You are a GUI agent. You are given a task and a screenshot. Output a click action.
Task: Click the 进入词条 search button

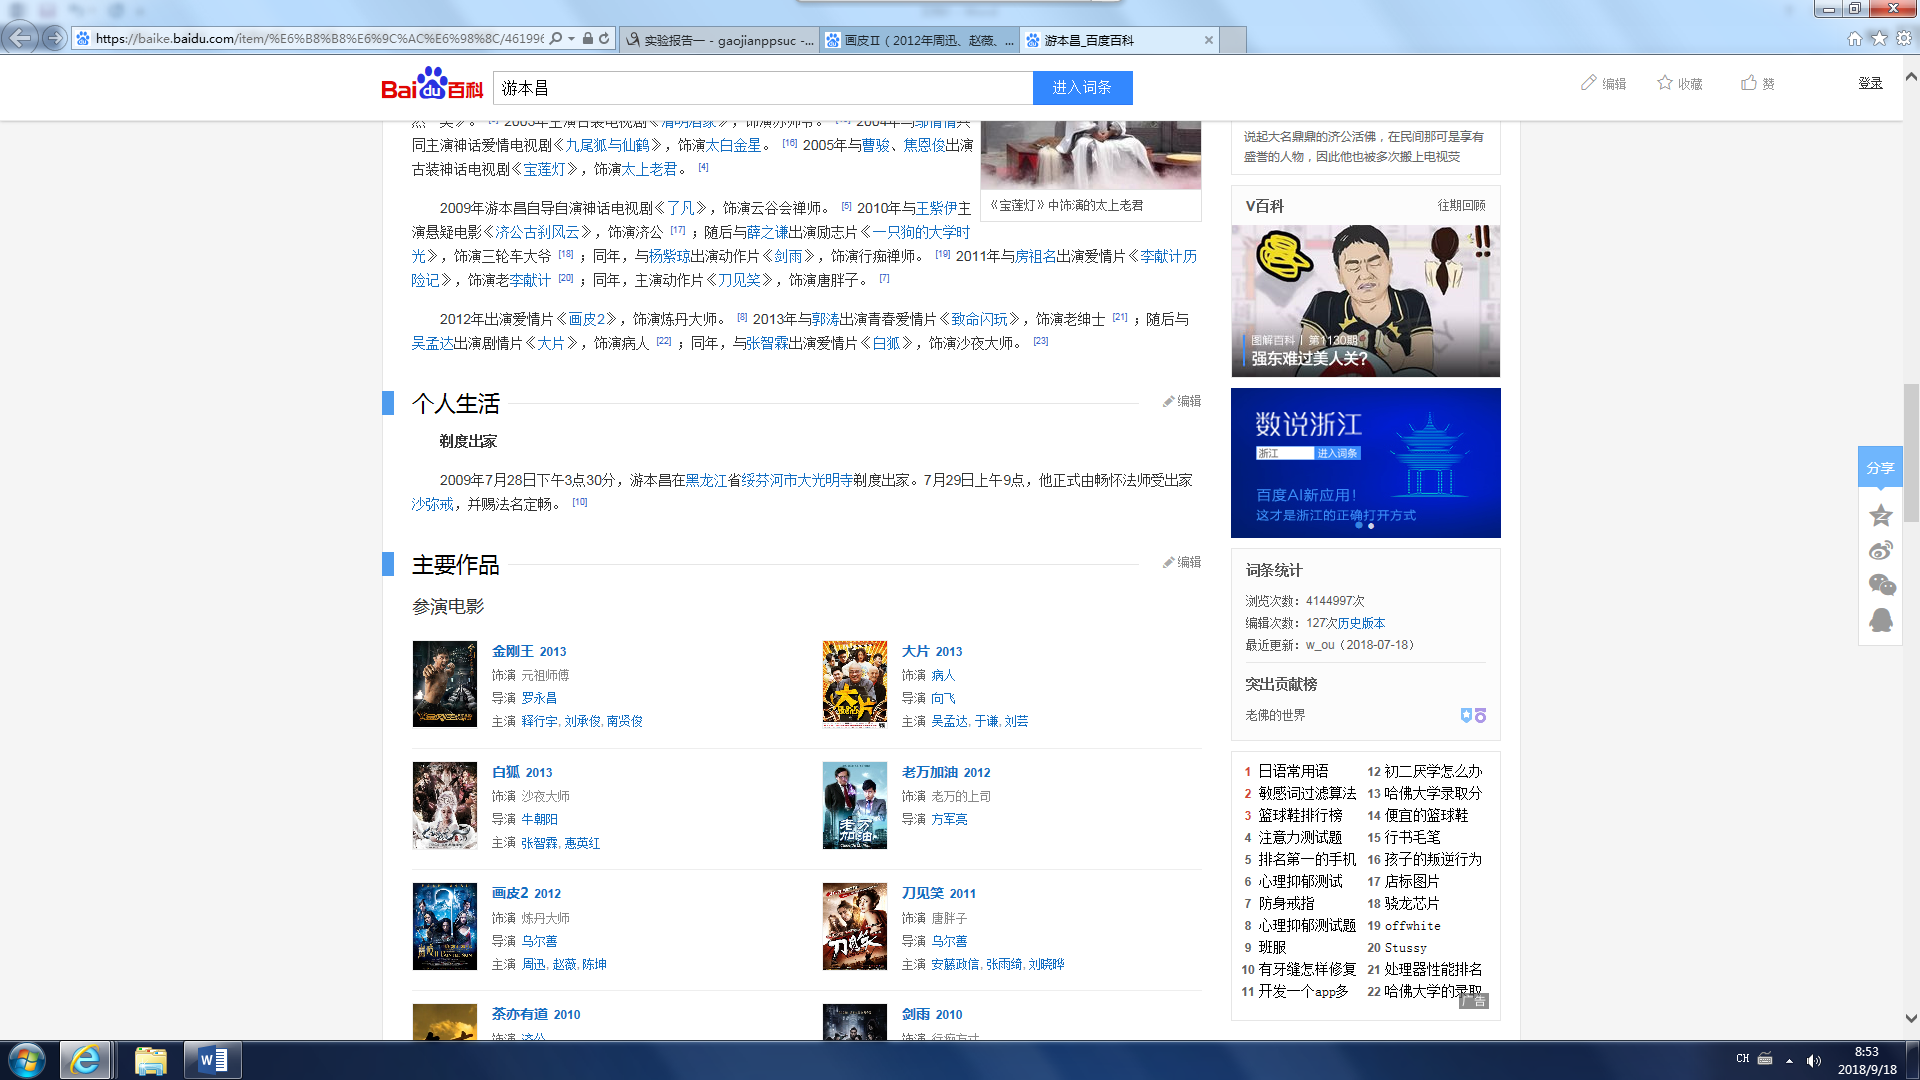point(1082,88)
